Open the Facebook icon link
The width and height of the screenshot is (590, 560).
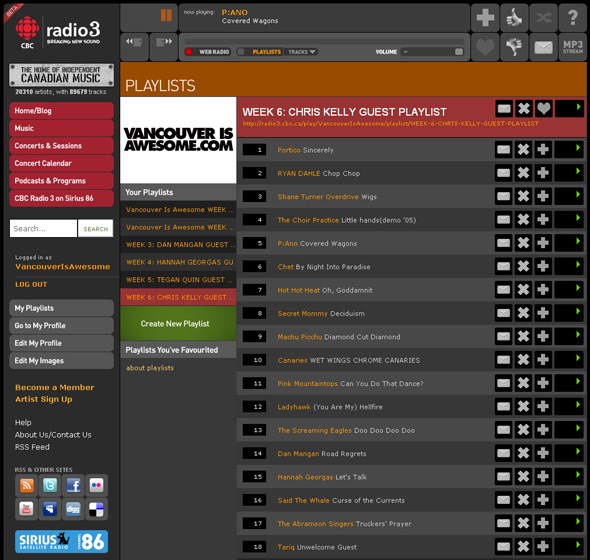73,485
